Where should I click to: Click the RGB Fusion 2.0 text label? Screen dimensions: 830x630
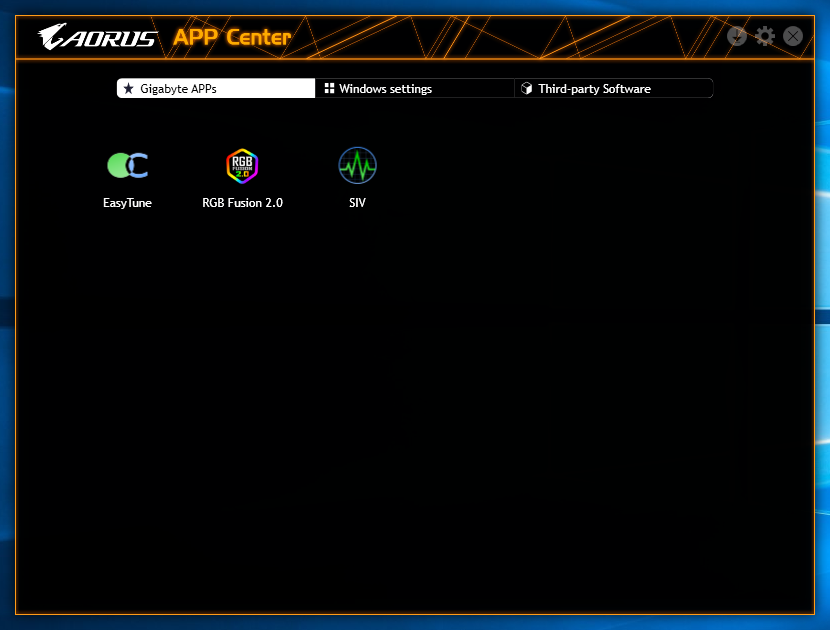(242, 203)
